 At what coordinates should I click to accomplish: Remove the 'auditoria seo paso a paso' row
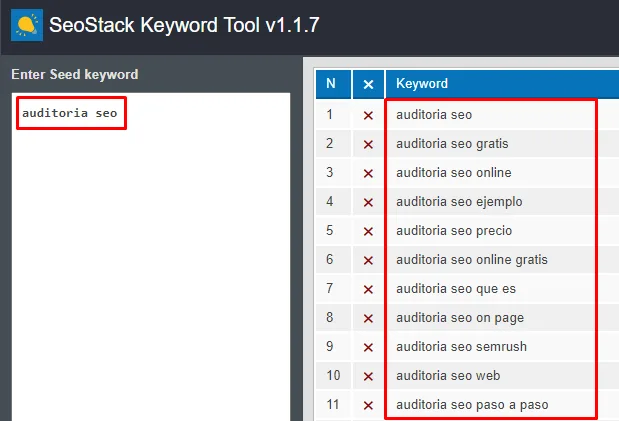368,405
